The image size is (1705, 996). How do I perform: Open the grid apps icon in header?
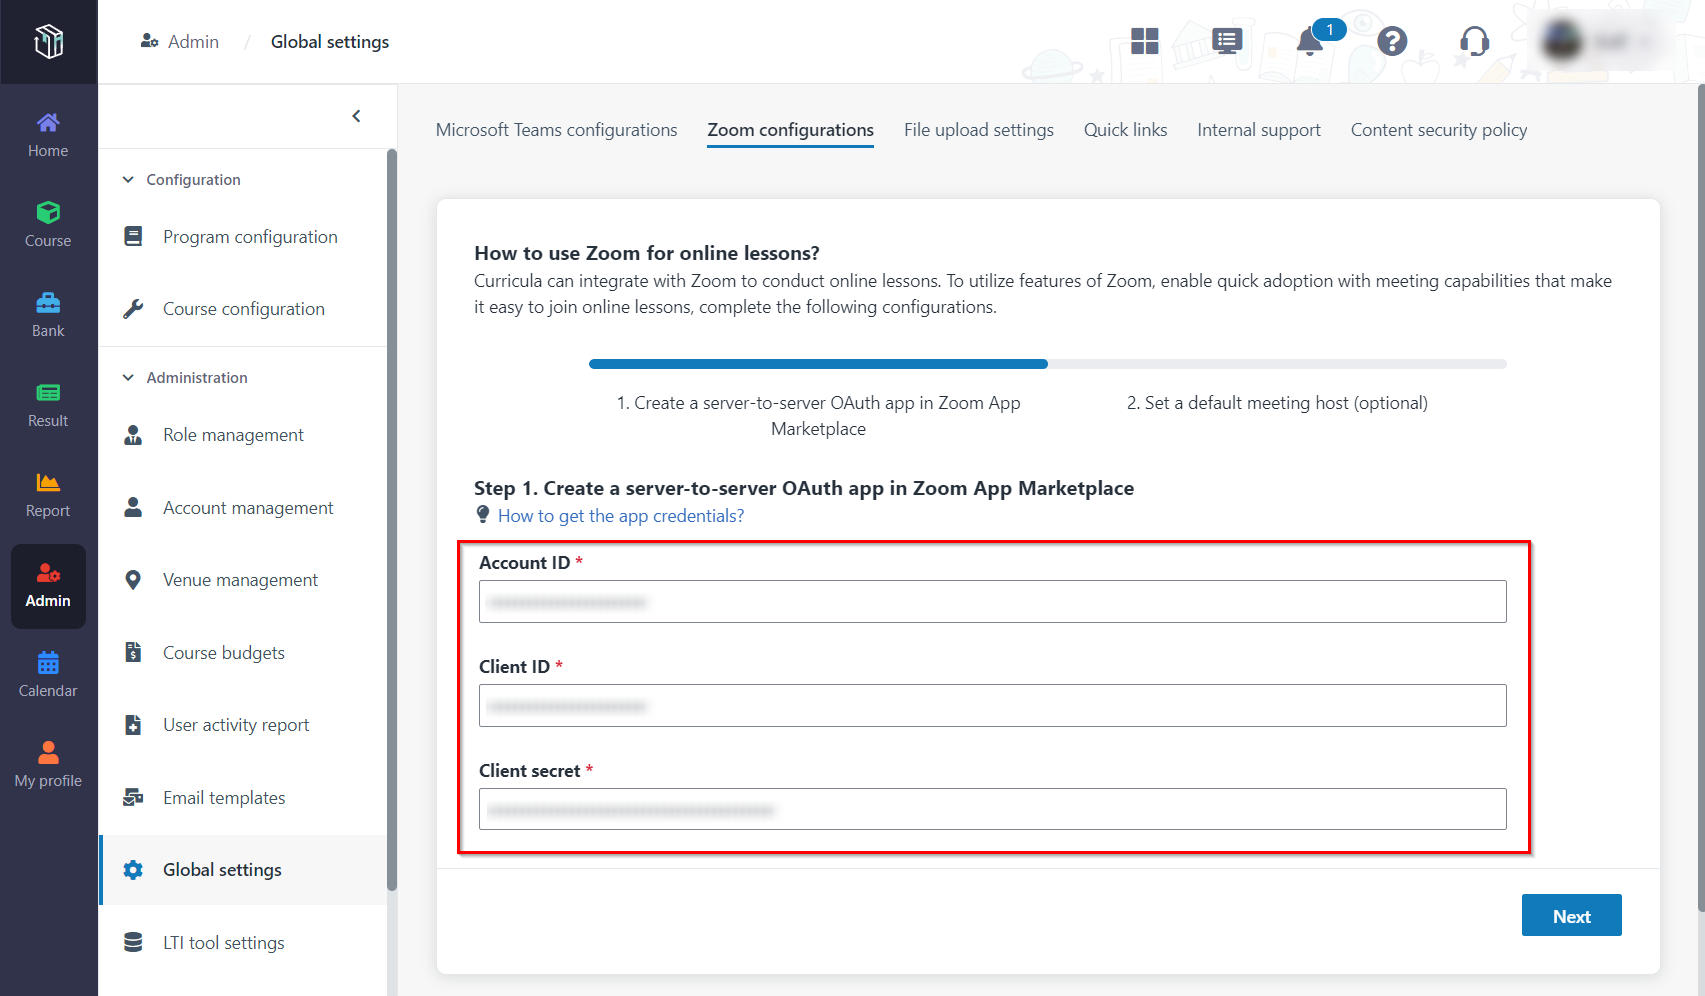click(1144, 41)
